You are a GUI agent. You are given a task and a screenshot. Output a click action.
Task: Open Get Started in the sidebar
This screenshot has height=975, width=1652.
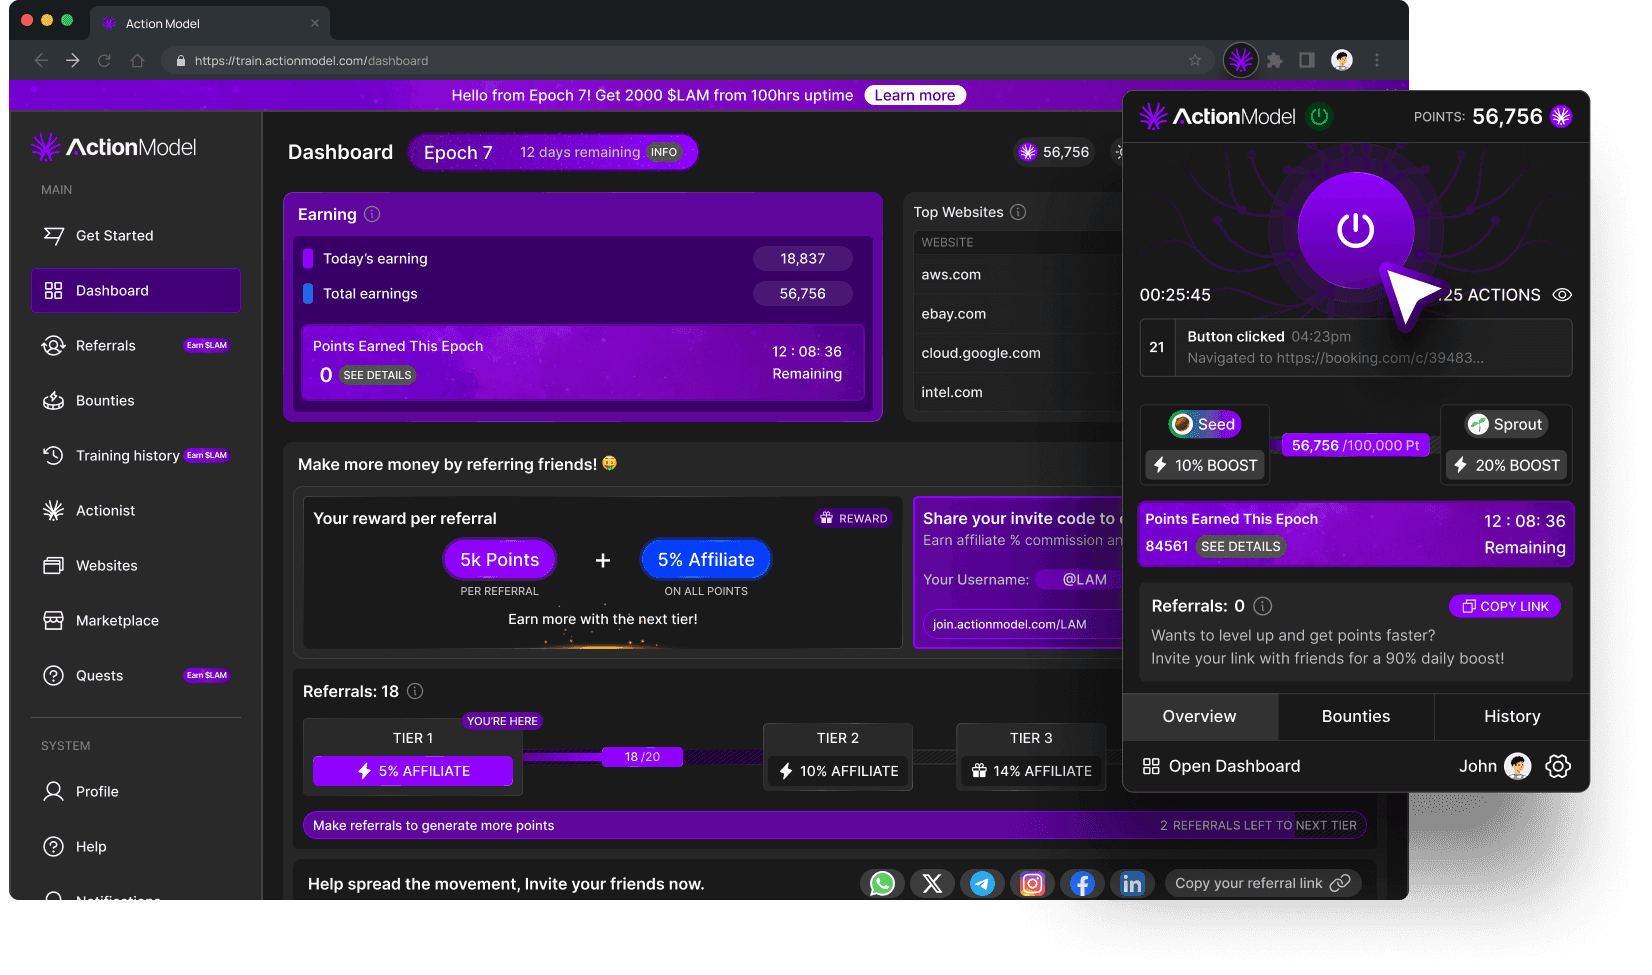point(136,235)
